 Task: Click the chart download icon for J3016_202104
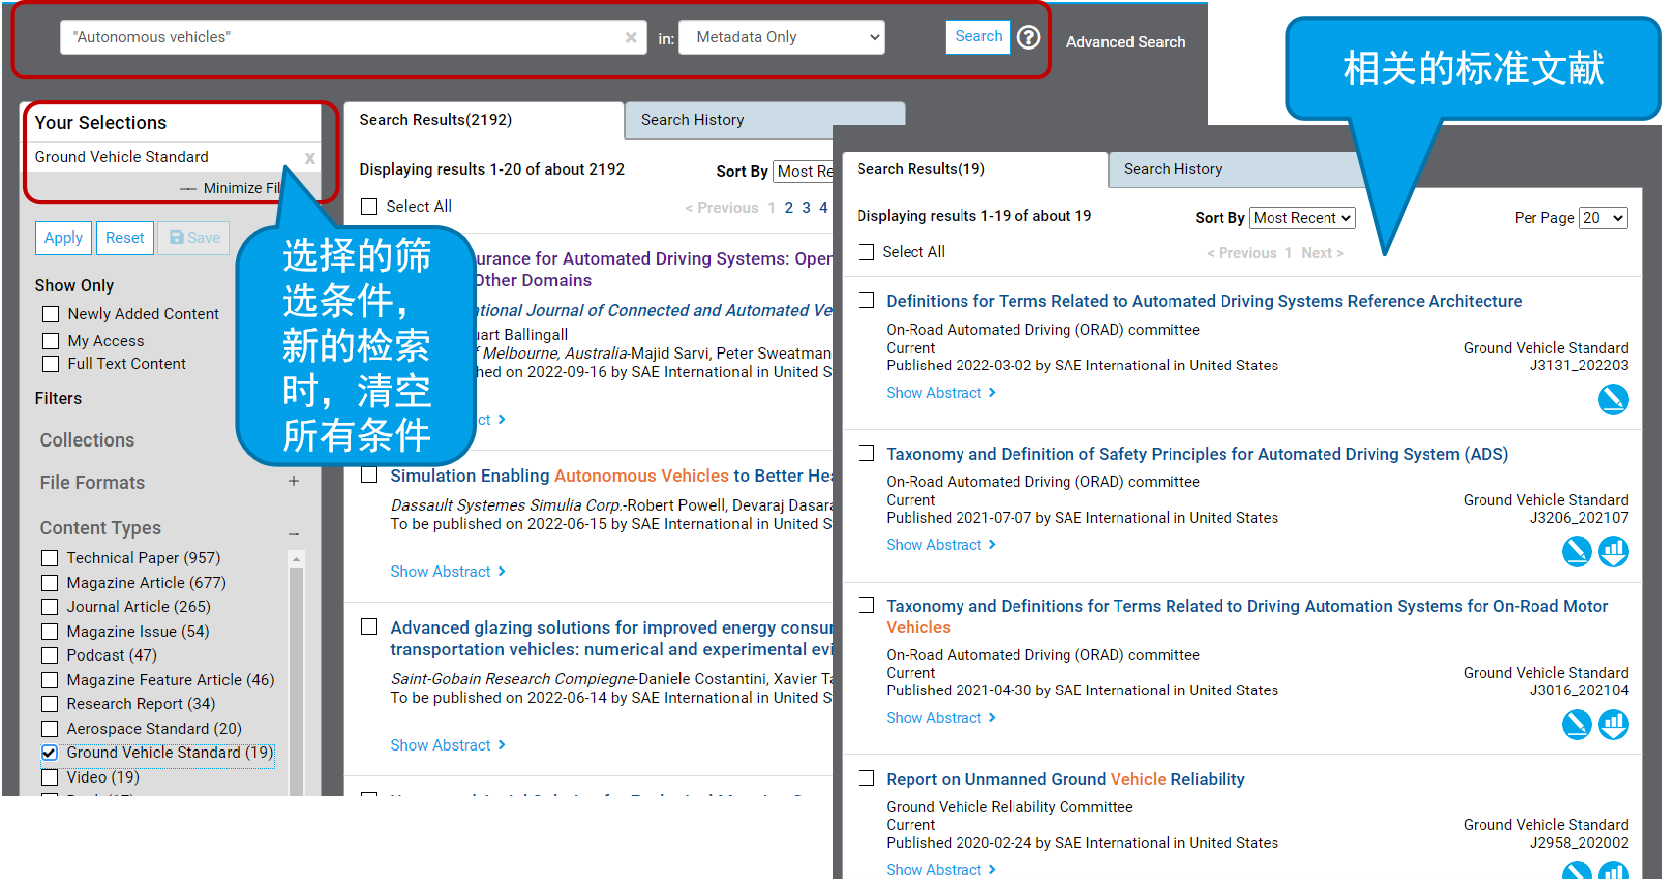tap(1612, 724)
